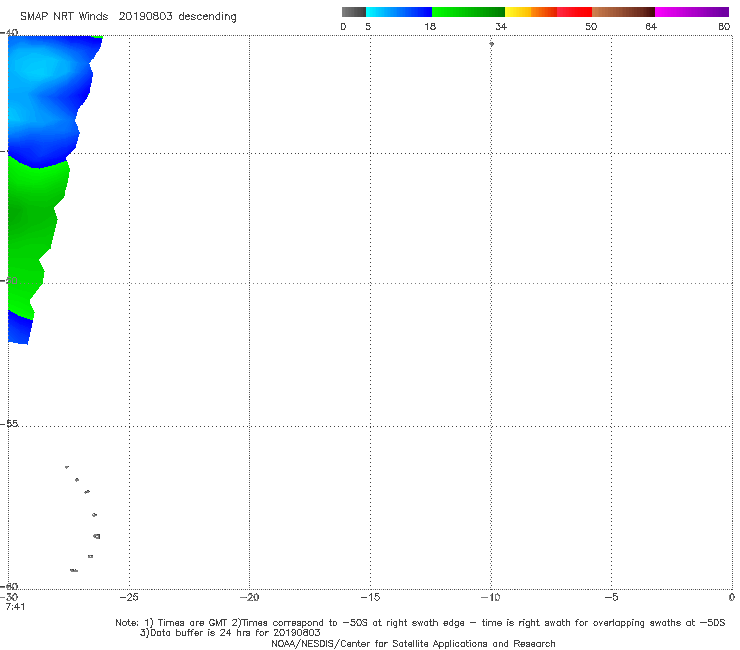Image resolution: width=740 pixels, height=650 pixels.
Task: Click the swath time label '7:41'
Action: (15, 606)
